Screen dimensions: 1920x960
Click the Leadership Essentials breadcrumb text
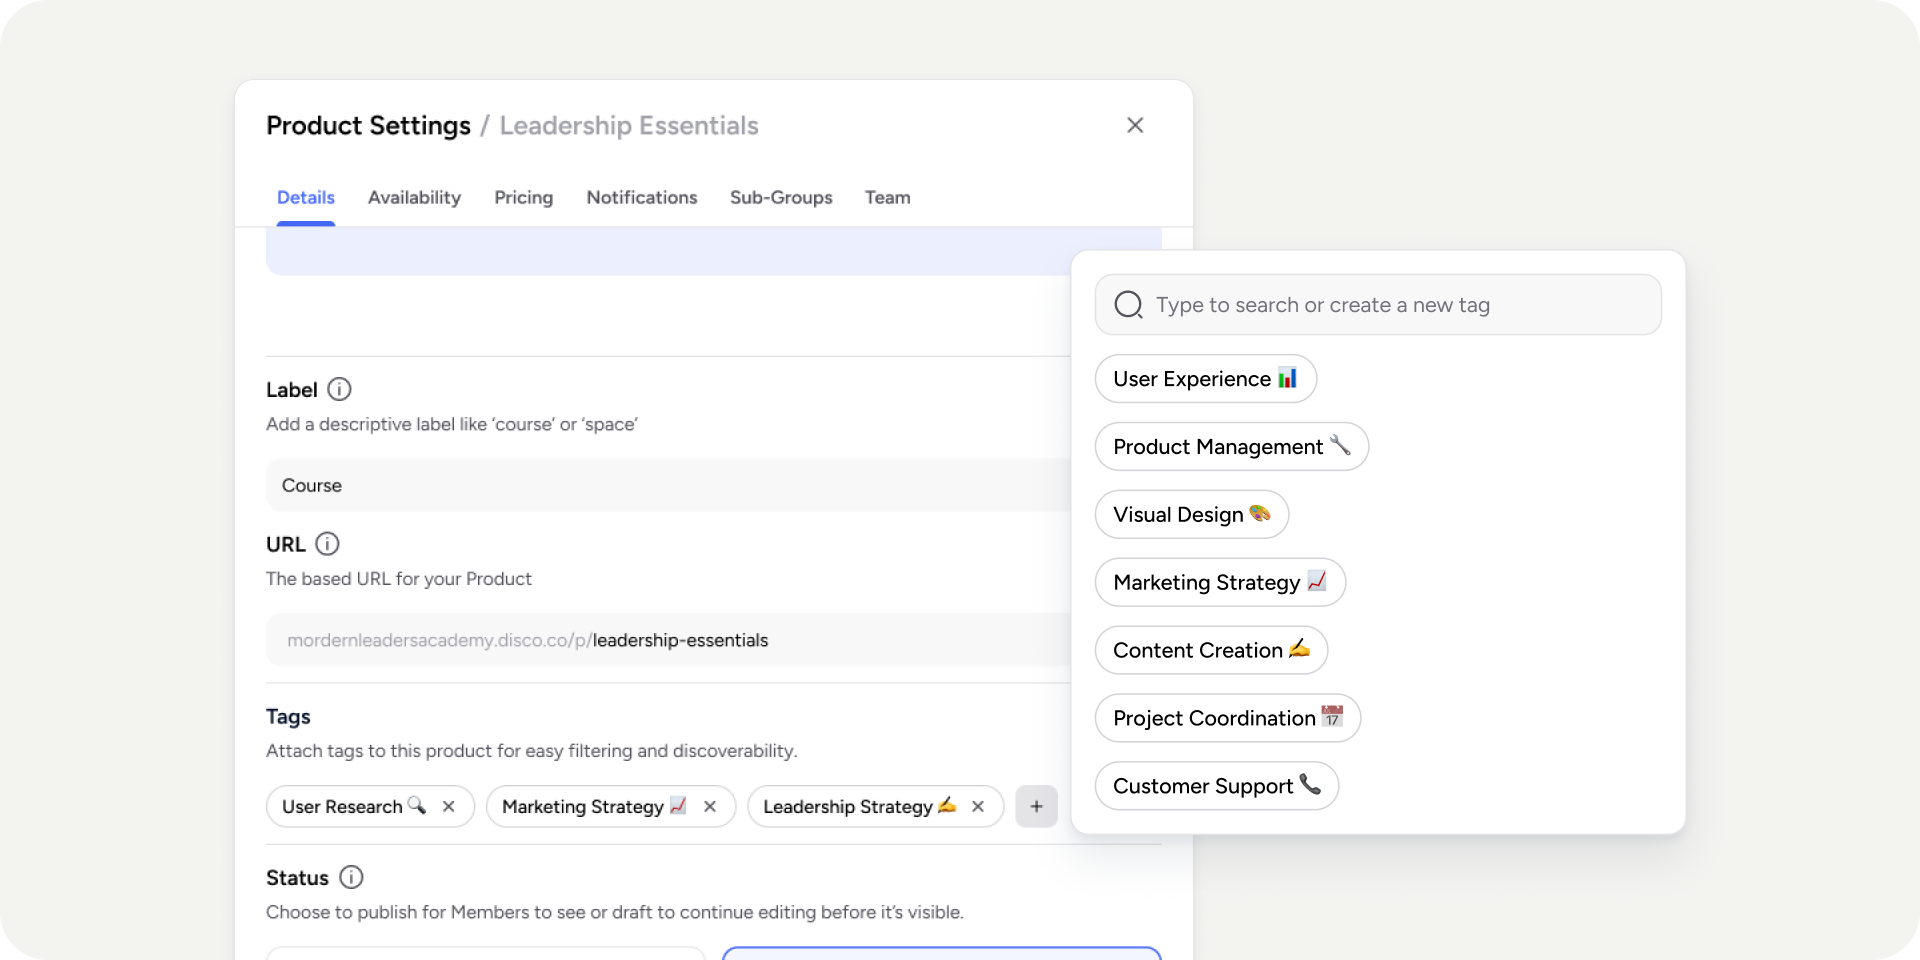[x=629, y=126]
